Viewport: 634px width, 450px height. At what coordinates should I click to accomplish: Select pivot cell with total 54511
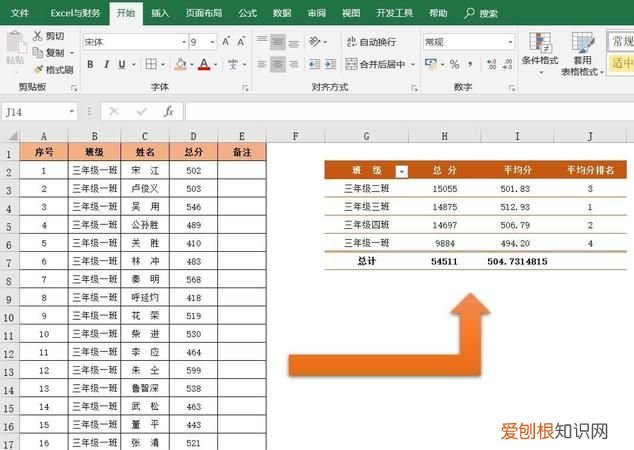444,261
